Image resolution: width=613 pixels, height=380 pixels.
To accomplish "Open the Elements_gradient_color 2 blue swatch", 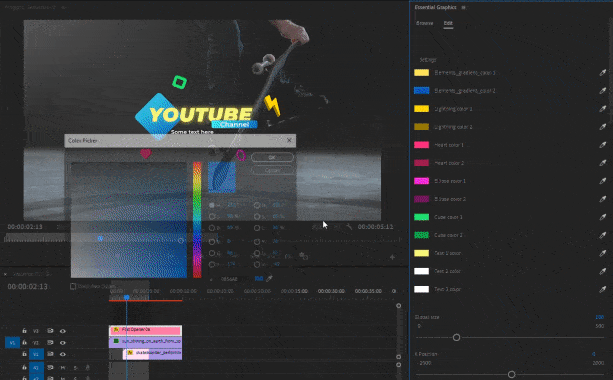I will coord(421,91).
